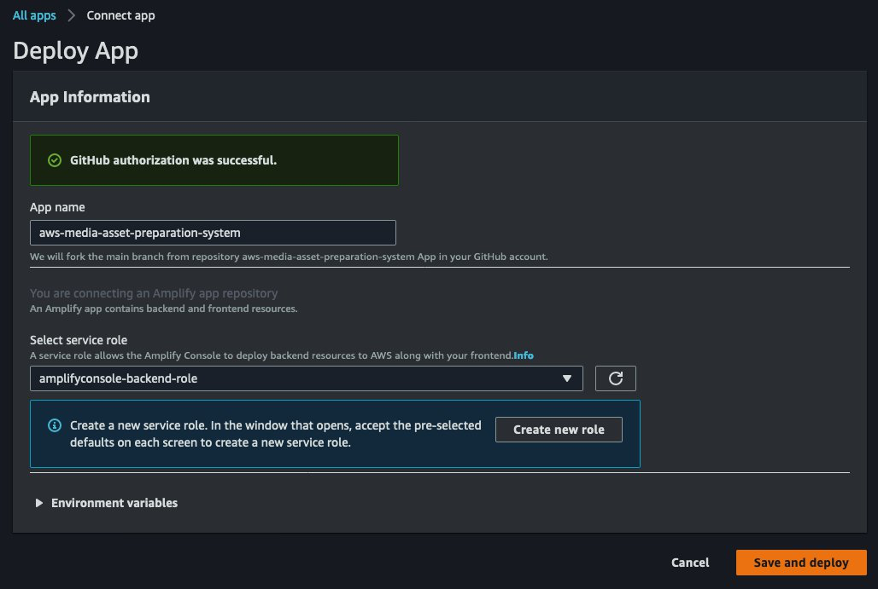Screen dimensions: 879x589
Task: Open the All apps breadcrumb link
Action: [x=33, y=15]
